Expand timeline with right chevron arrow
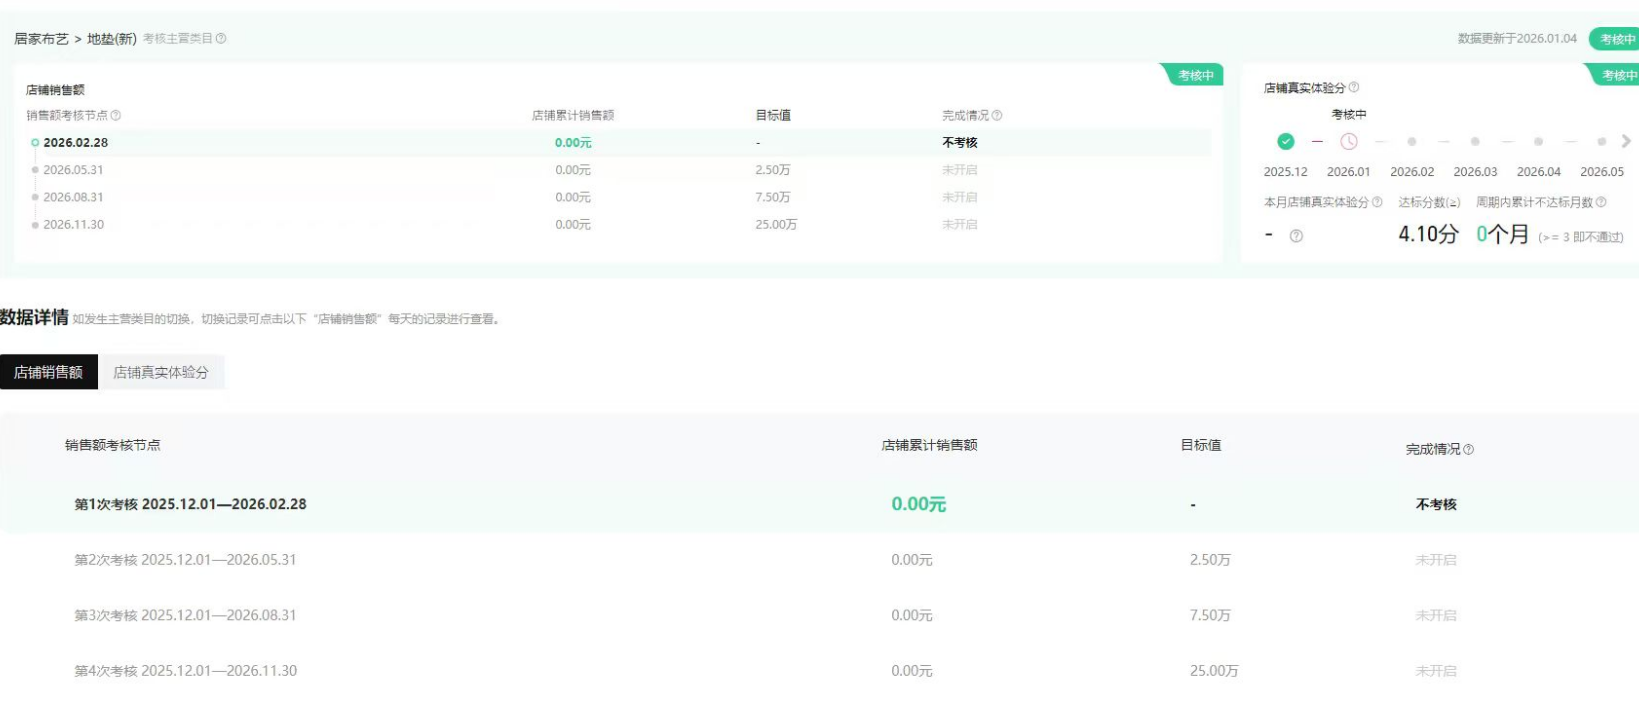Viewport: 1639px width, 702px height. click(x=1626, y=142)
